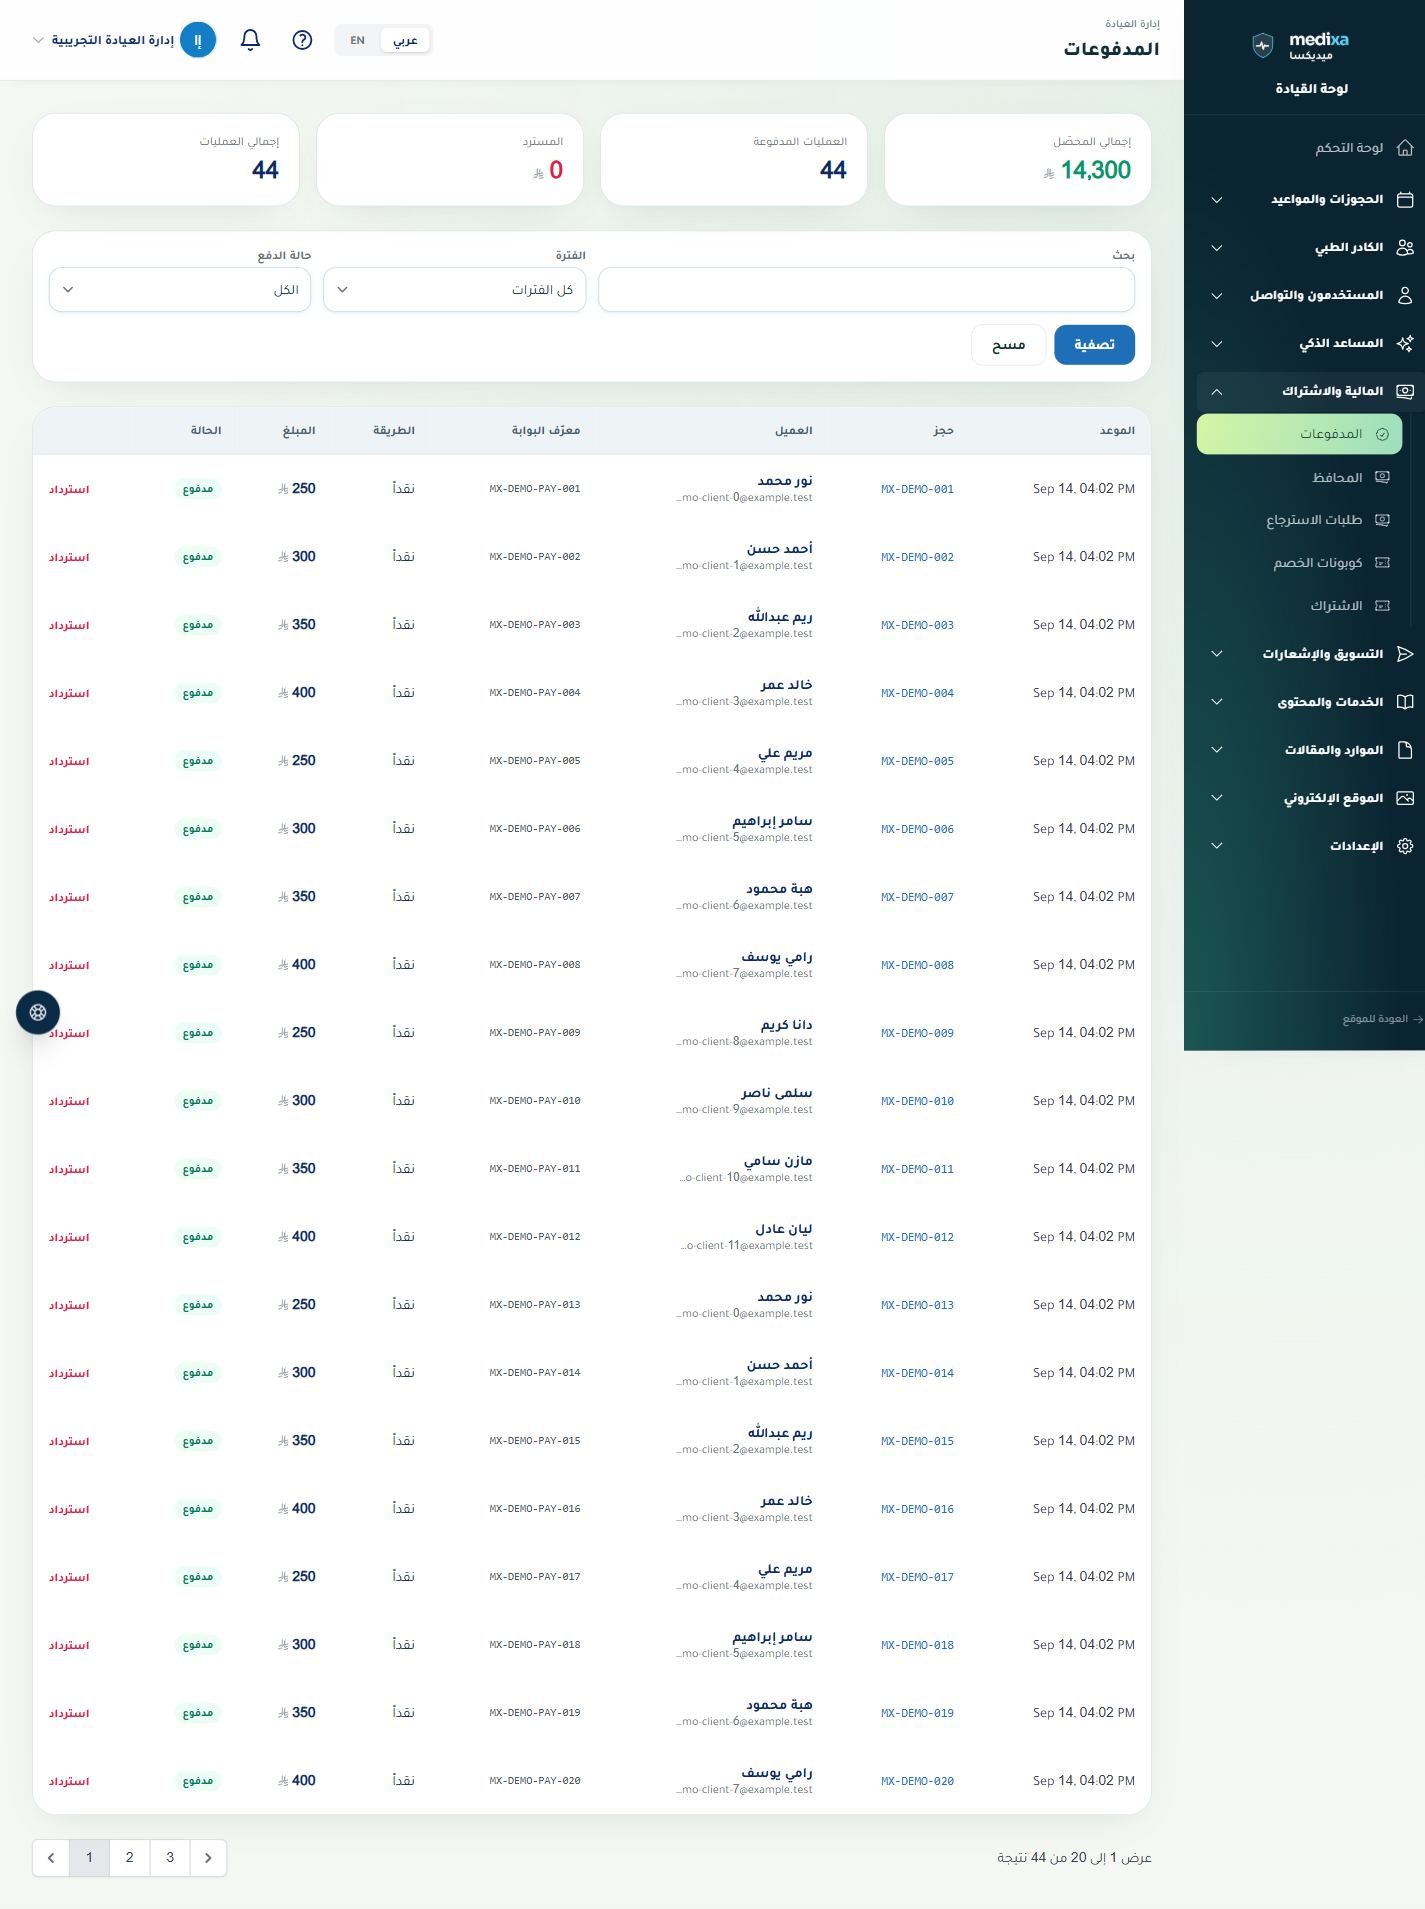Click the book icon beside الخدمات والمحتوى
The width and height of the screenshot is (1425, 1909).
click(x=1405, y=702)
